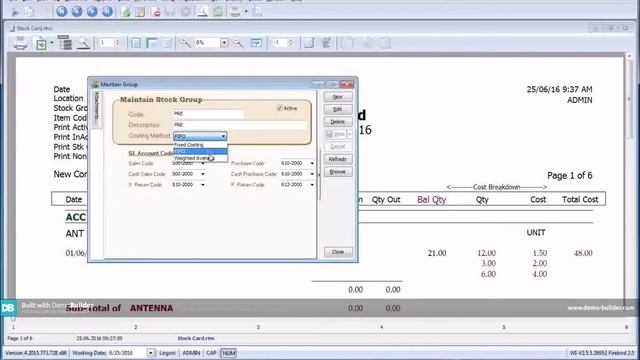The width and height of the screenshot is (640, 360).
Task: Click the CAP indicator in status bar
Action: point(211,353)
